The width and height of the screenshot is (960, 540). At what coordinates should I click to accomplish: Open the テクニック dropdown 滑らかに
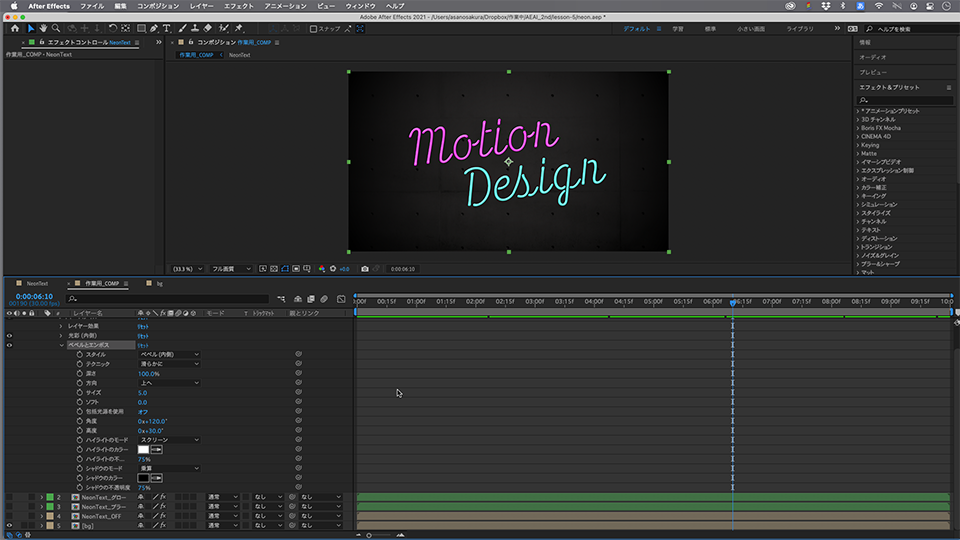point(170,364)
